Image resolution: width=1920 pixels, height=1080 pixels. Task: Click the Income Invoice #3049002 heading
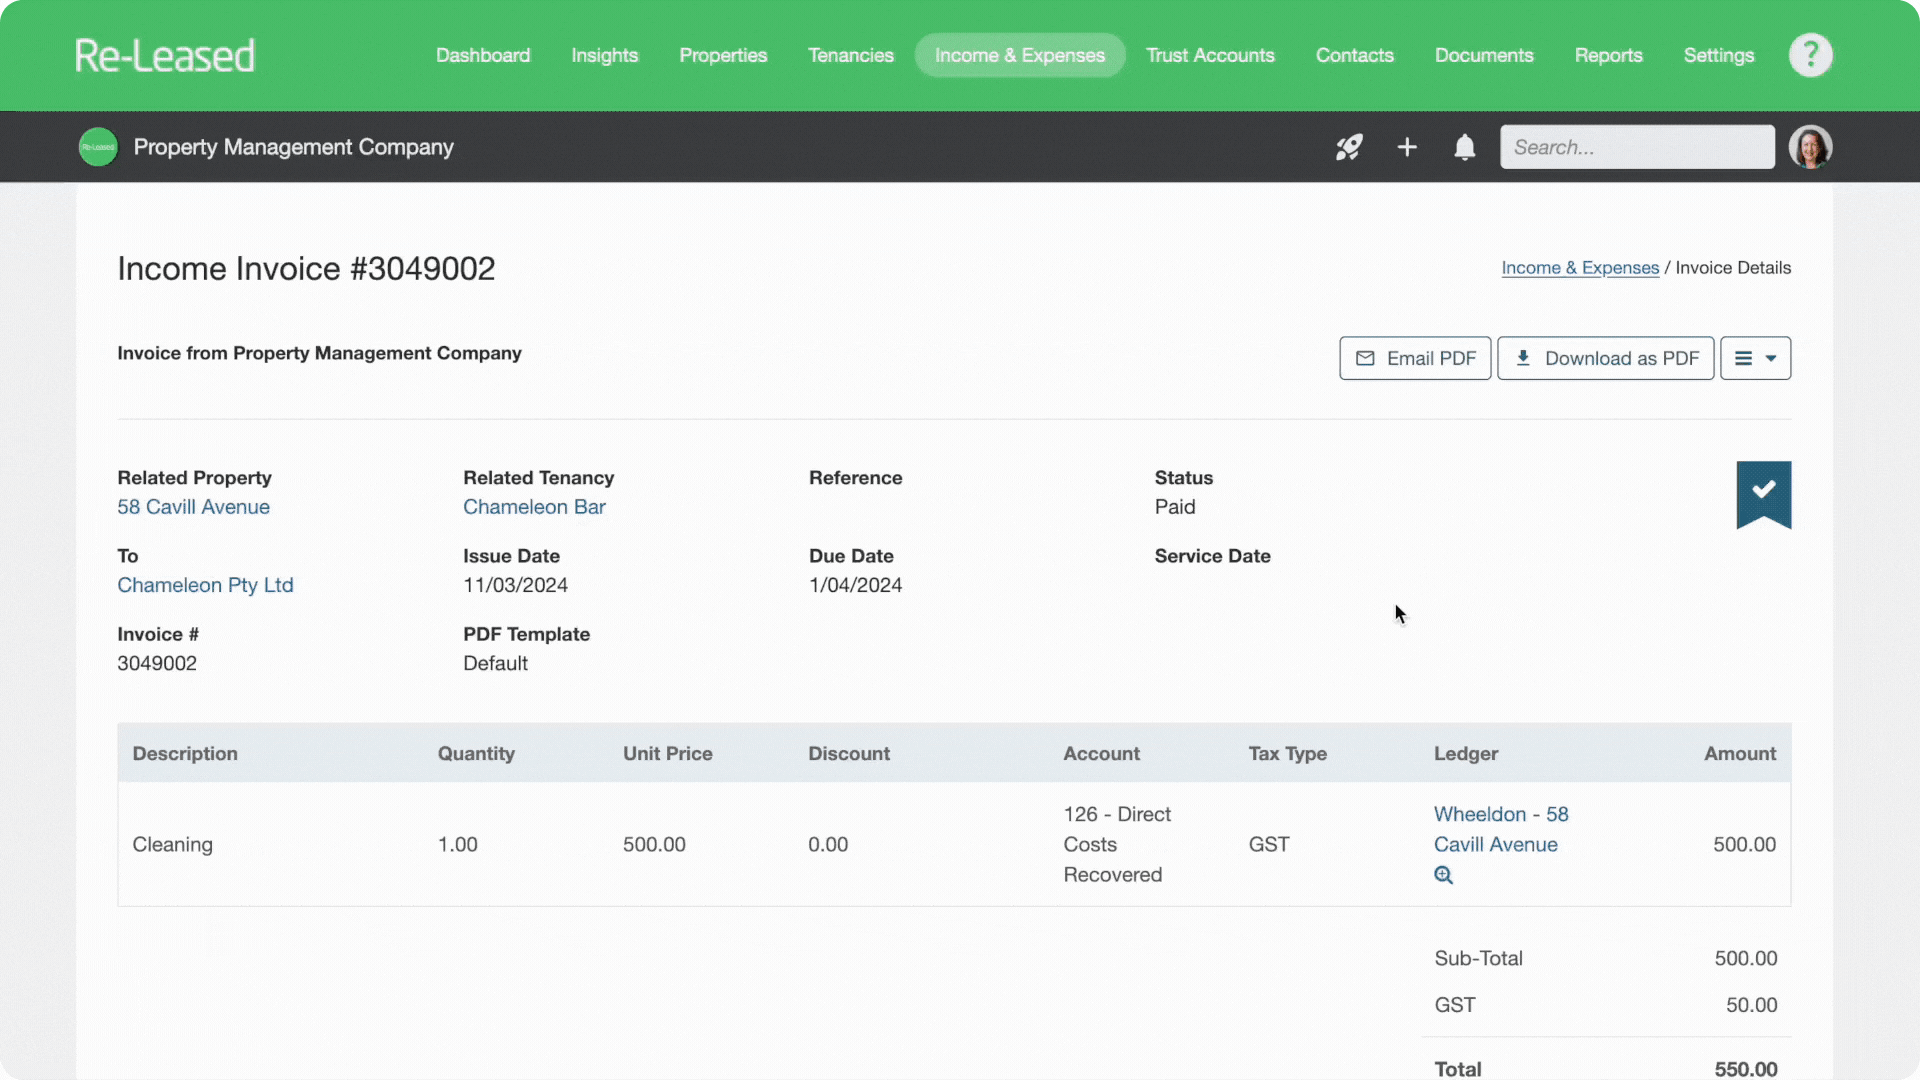306,268
